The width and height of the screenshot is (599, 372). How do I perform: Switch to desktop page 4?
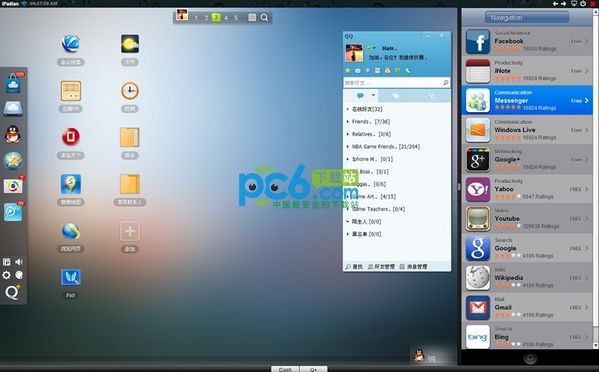226,18
